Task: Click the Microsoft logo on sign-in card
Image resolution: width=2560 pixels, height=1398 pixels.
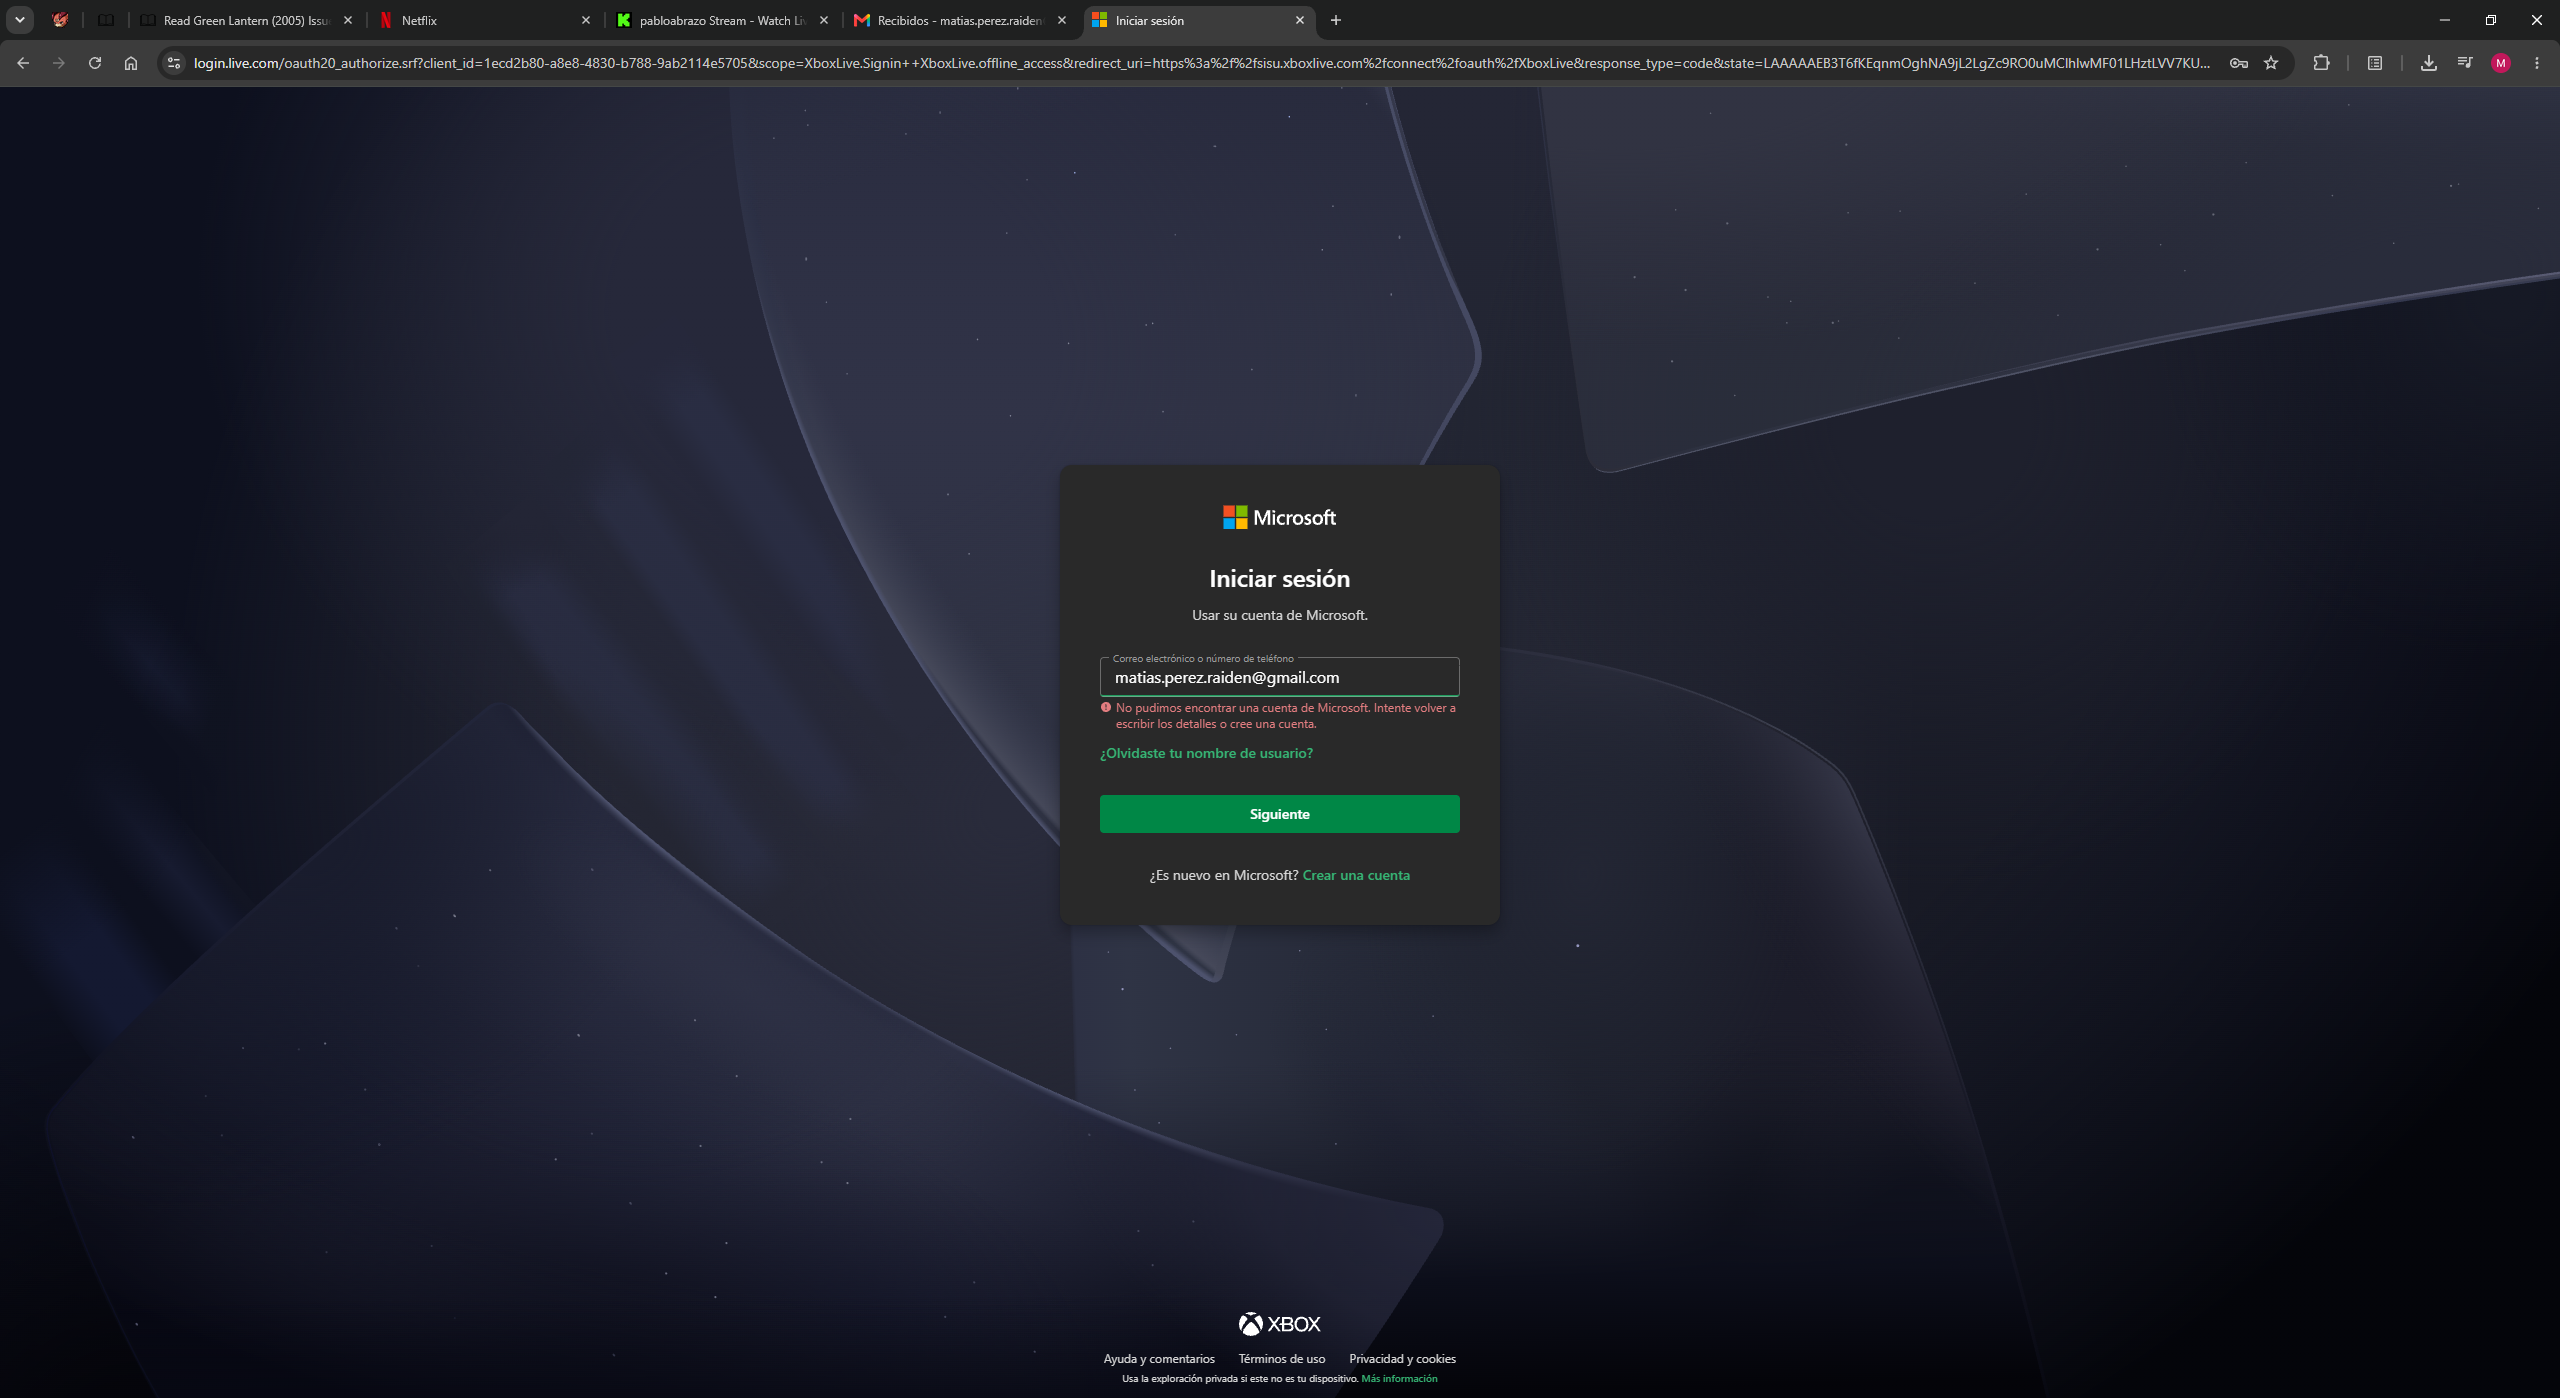Action: tap(1280, 517)
